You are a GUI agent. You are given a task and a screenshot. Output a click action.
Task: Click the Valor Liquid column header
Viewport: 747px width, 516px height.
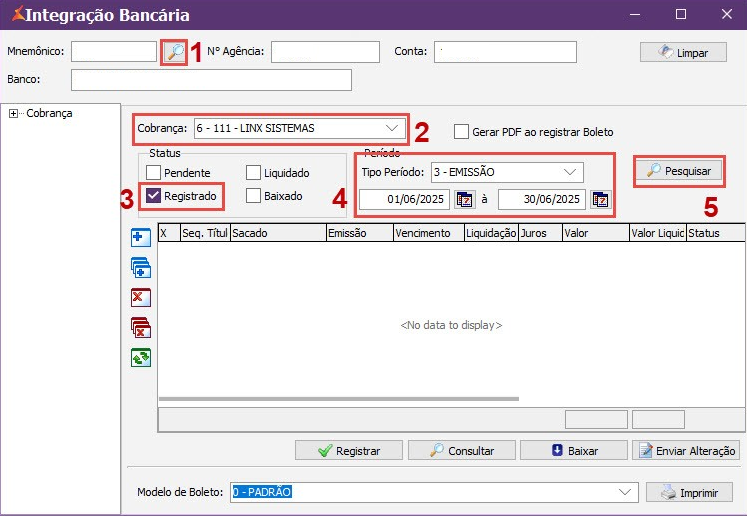click(658, 233)
